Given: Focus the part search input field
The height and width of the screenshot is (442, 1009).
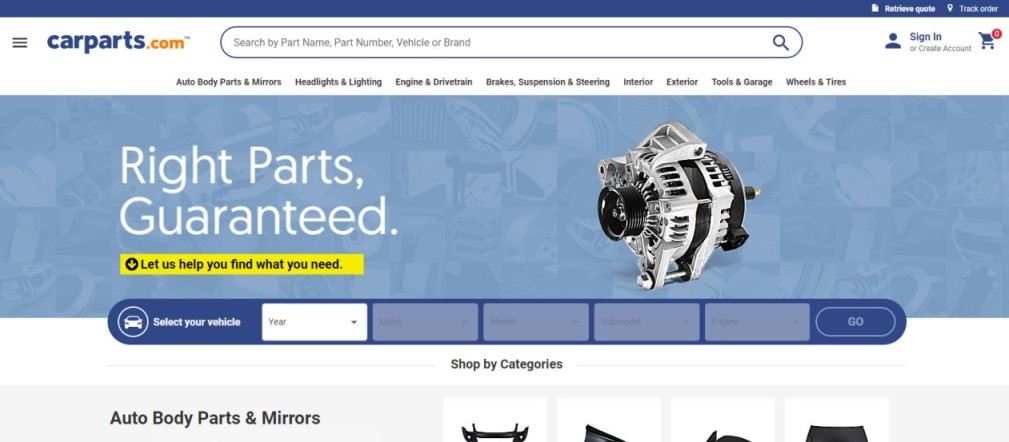Looking at the screenshot, I should click(x=495, y=42).
